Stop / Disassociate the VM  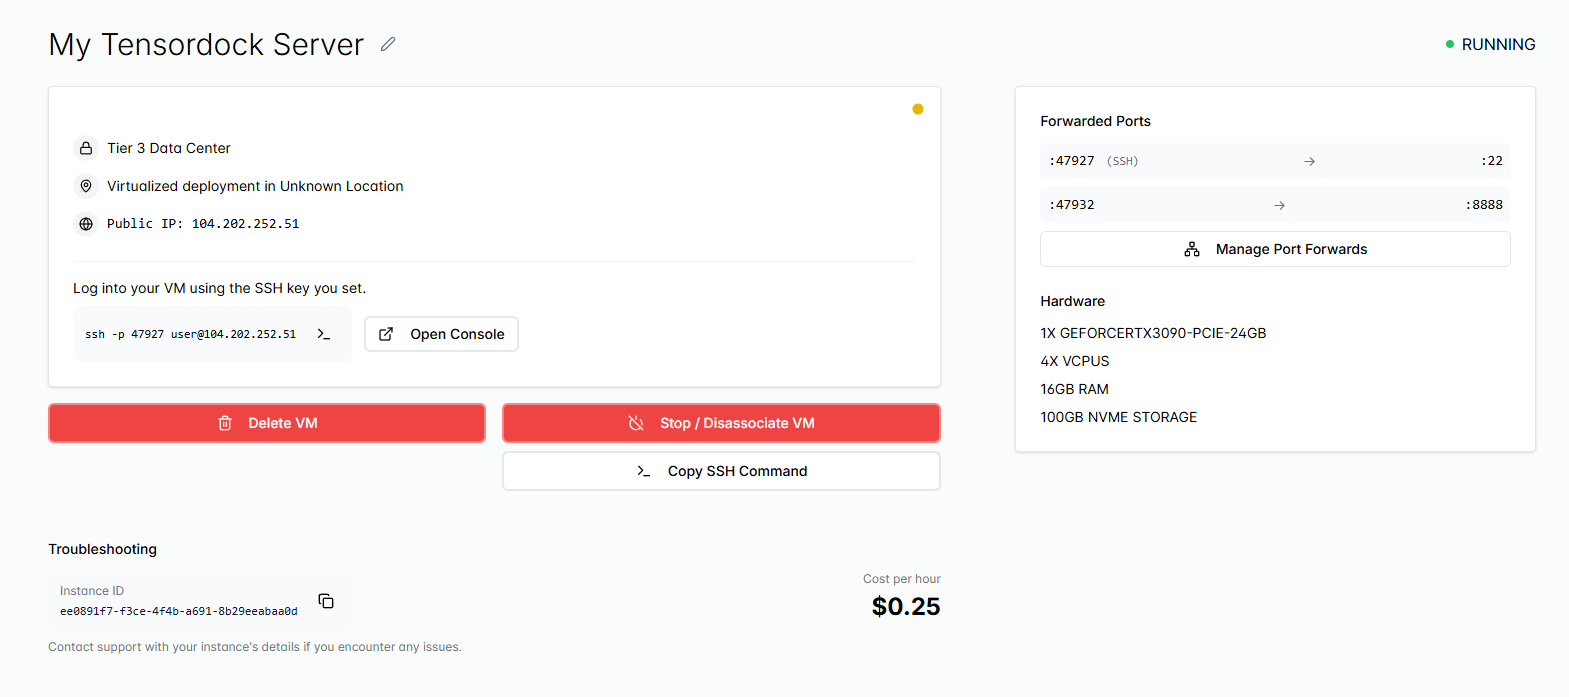point(721,423)
